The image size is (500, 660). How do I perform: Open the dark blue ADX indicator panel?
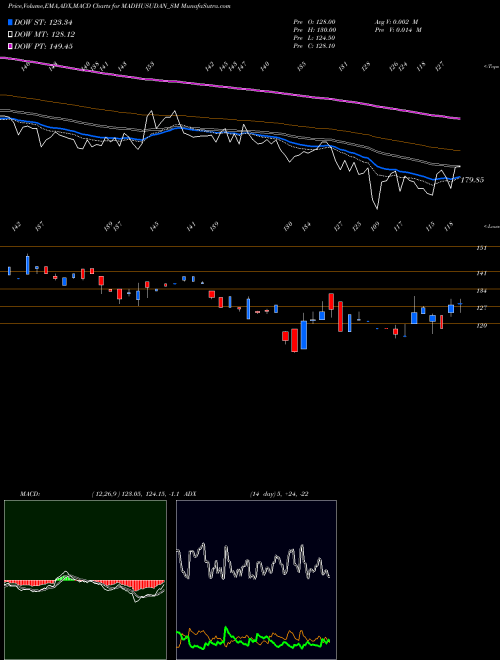tap(256, 580)
